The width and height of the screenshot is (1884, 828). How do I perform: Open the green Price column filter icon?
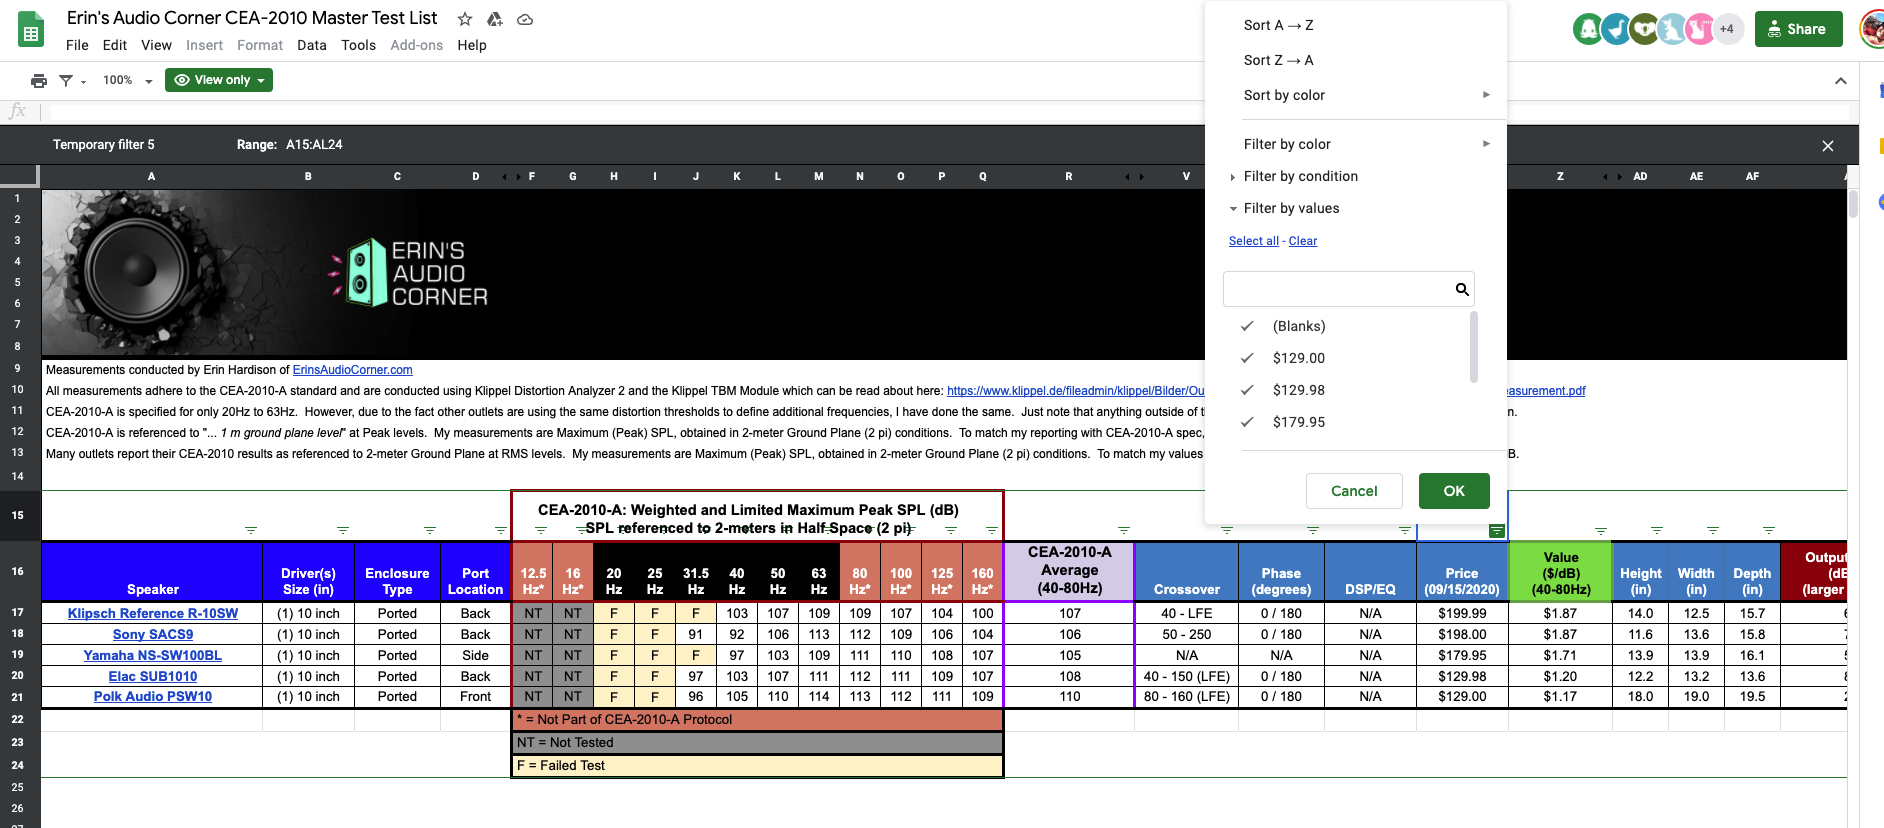pos(1497,530)
